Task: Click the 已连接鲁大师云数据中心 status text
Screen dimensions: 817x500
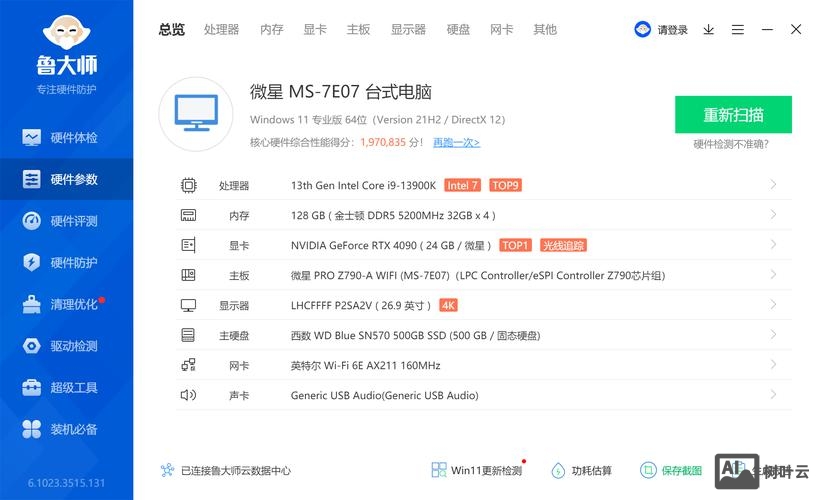Action: point(236,471)
